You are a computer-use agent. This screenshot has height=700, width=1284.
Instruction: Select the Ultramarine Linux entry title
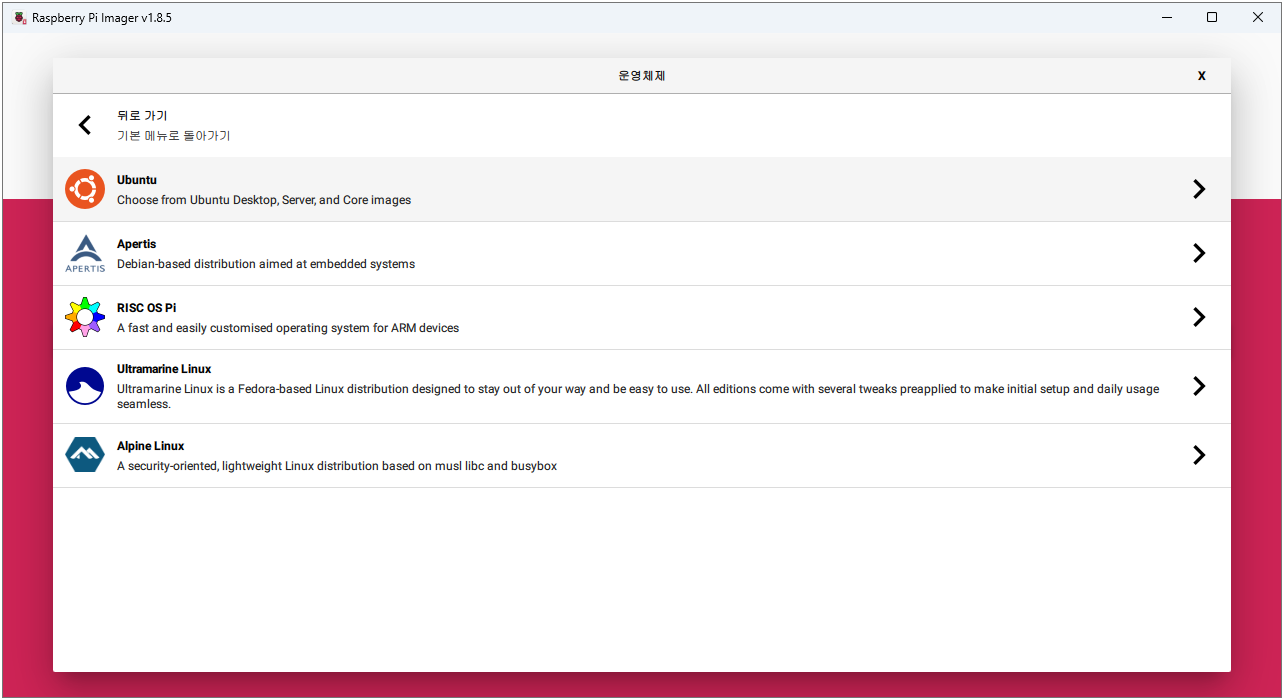coord(164,369)
